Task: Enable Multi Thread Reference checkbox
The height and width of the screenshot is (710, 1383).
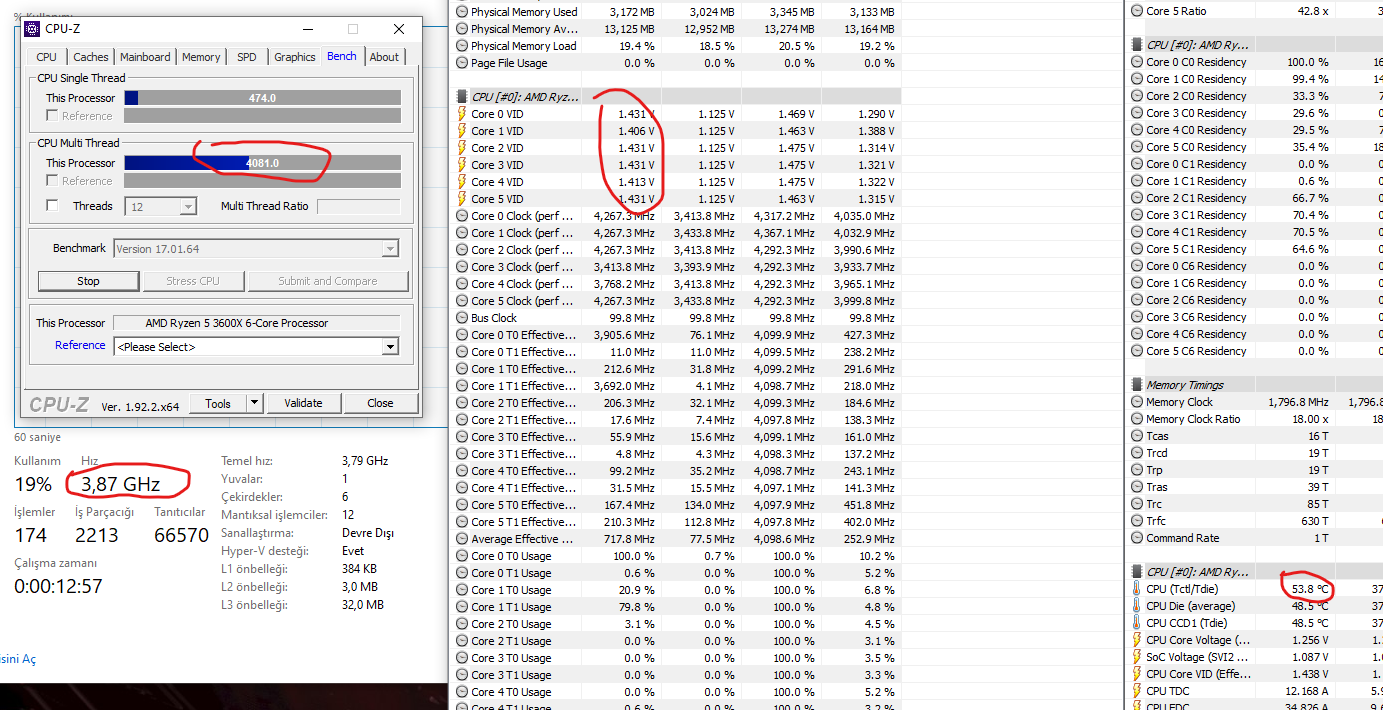Action: click(x=53, y=181)
